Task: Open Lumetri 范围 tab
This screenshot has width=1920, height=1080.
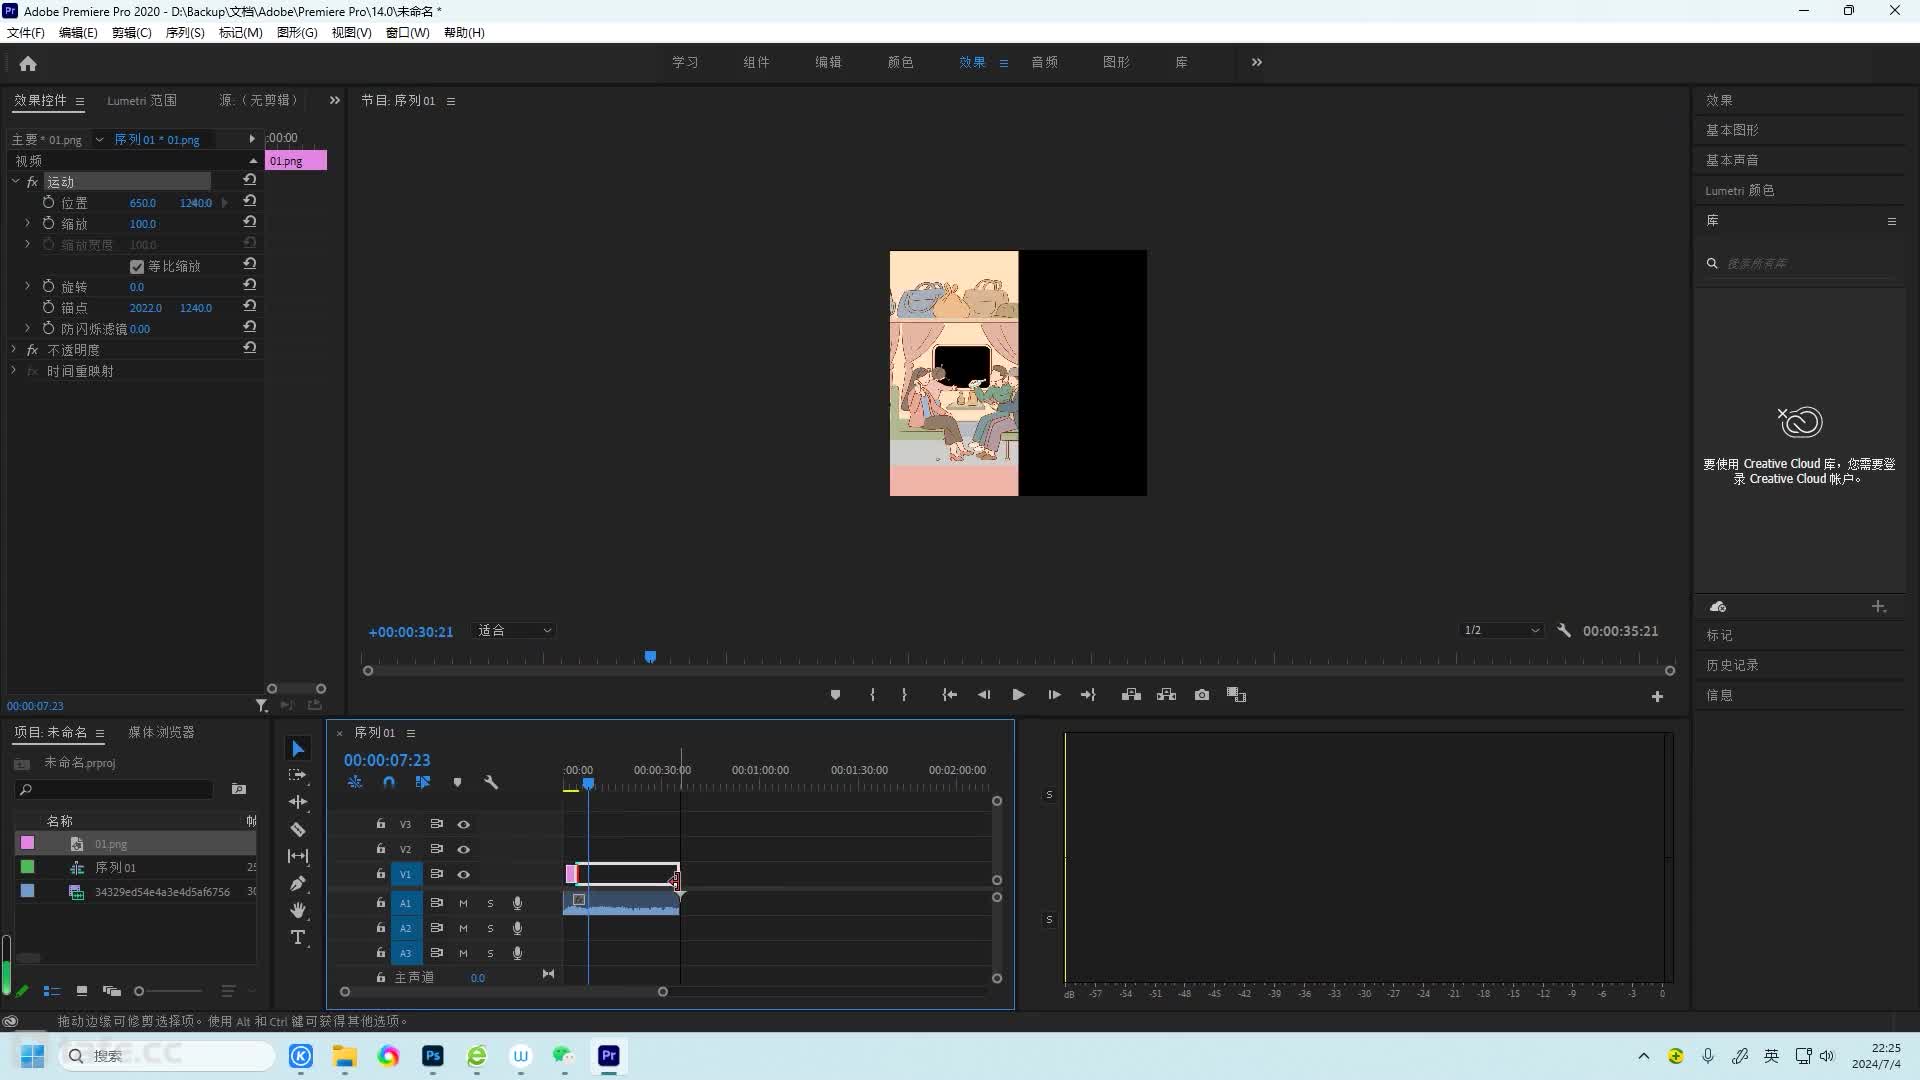Action: pyautogui.click(x=142, y=101)
